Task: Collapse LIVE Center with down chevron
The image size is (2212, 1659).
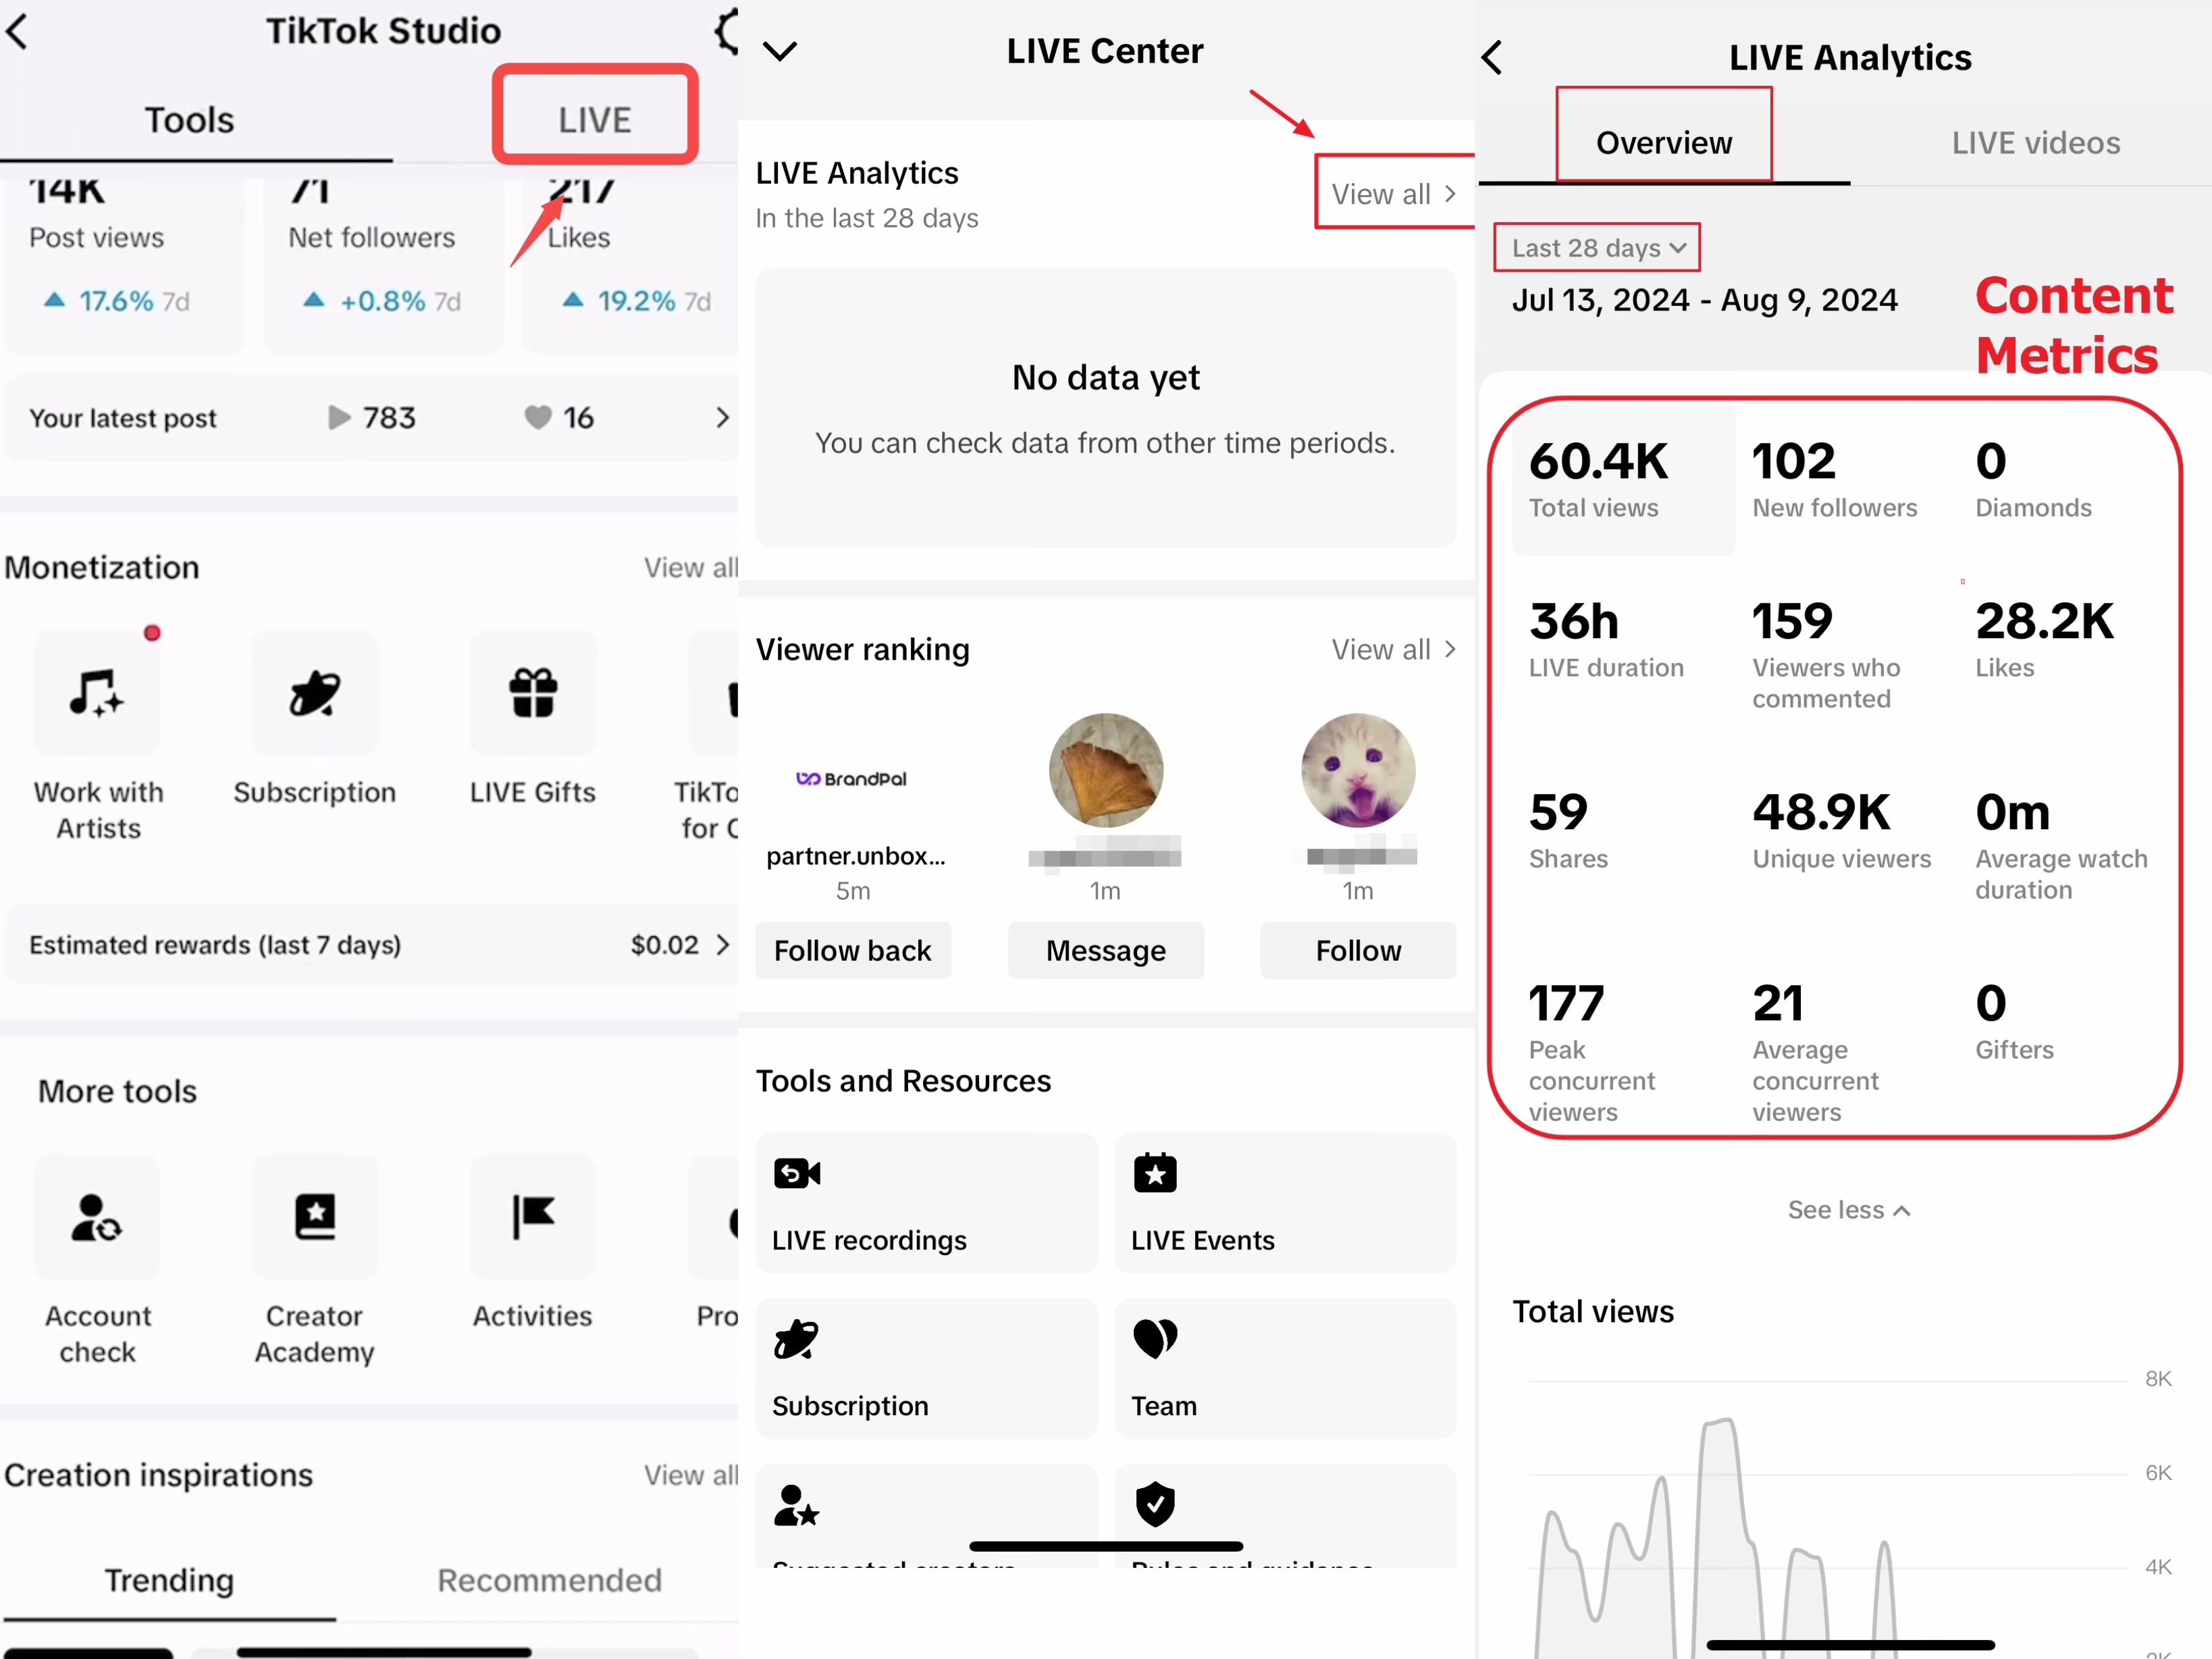Action: 780,51
